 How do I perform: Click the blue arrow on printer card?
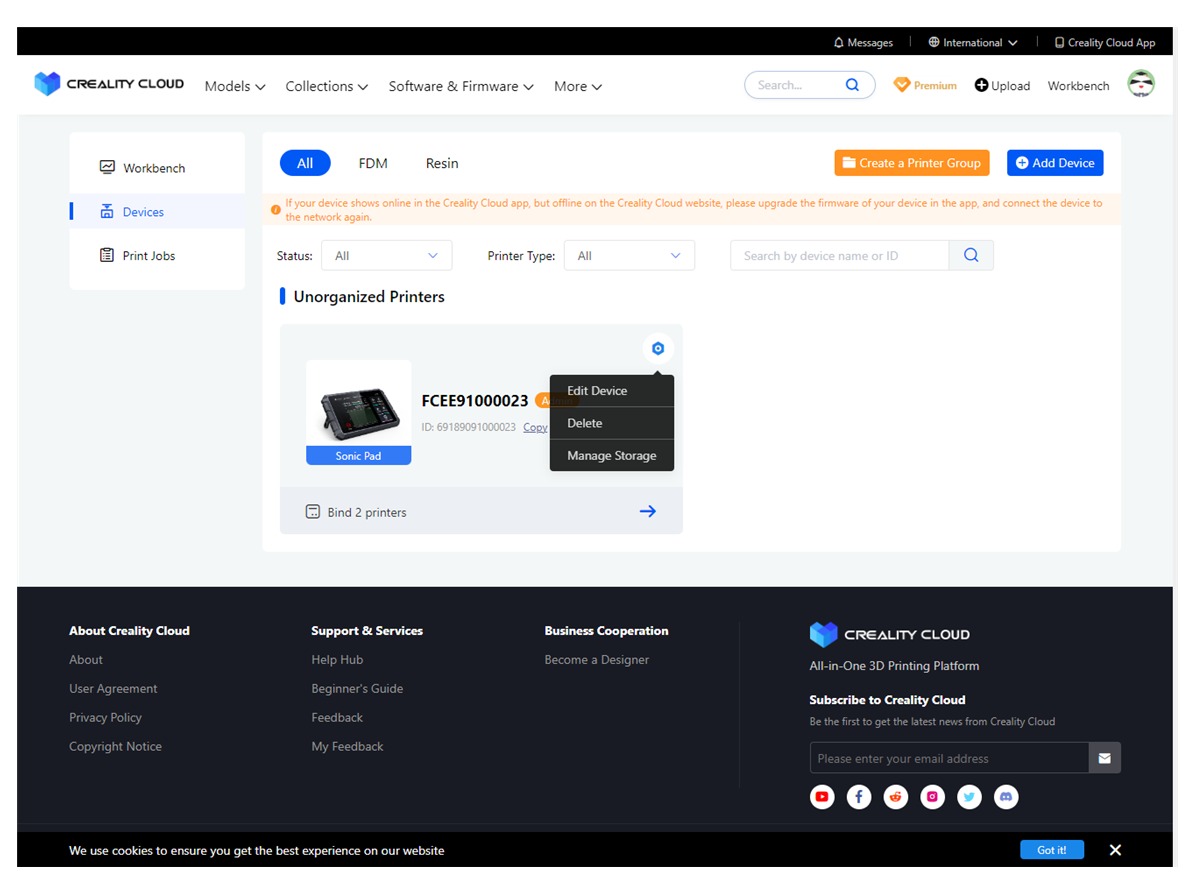[x=648, y=511]
